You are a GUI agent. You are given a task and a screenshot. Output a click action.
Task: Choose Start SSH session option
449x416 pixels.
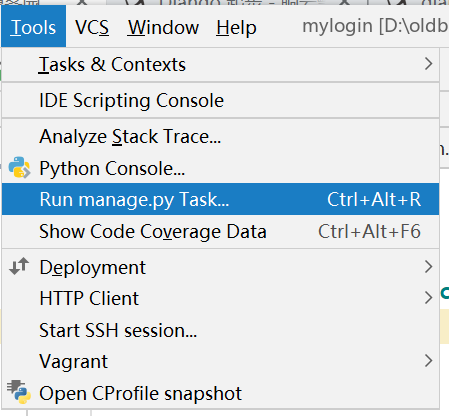220,330
